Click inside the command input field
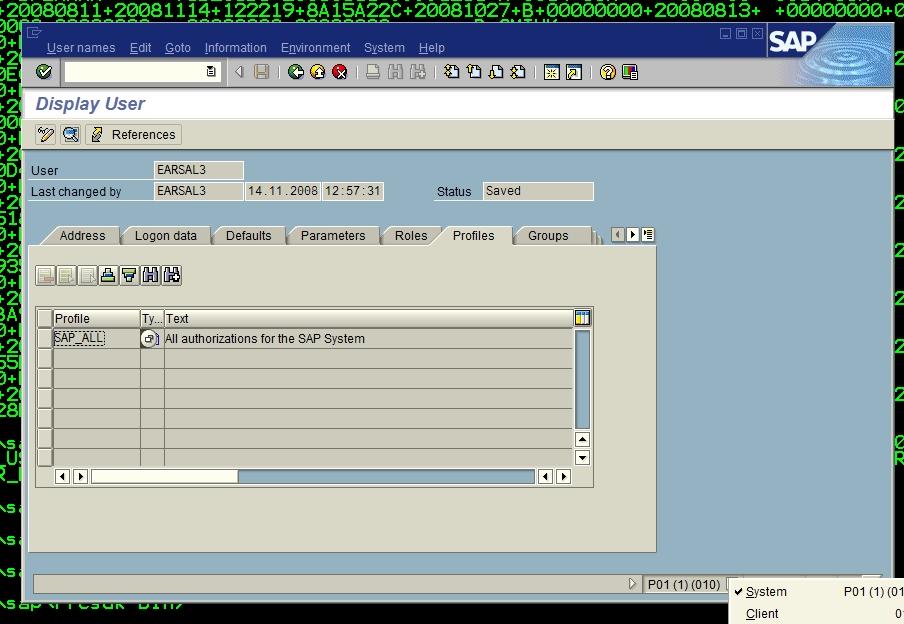 [x=135, y=72]
